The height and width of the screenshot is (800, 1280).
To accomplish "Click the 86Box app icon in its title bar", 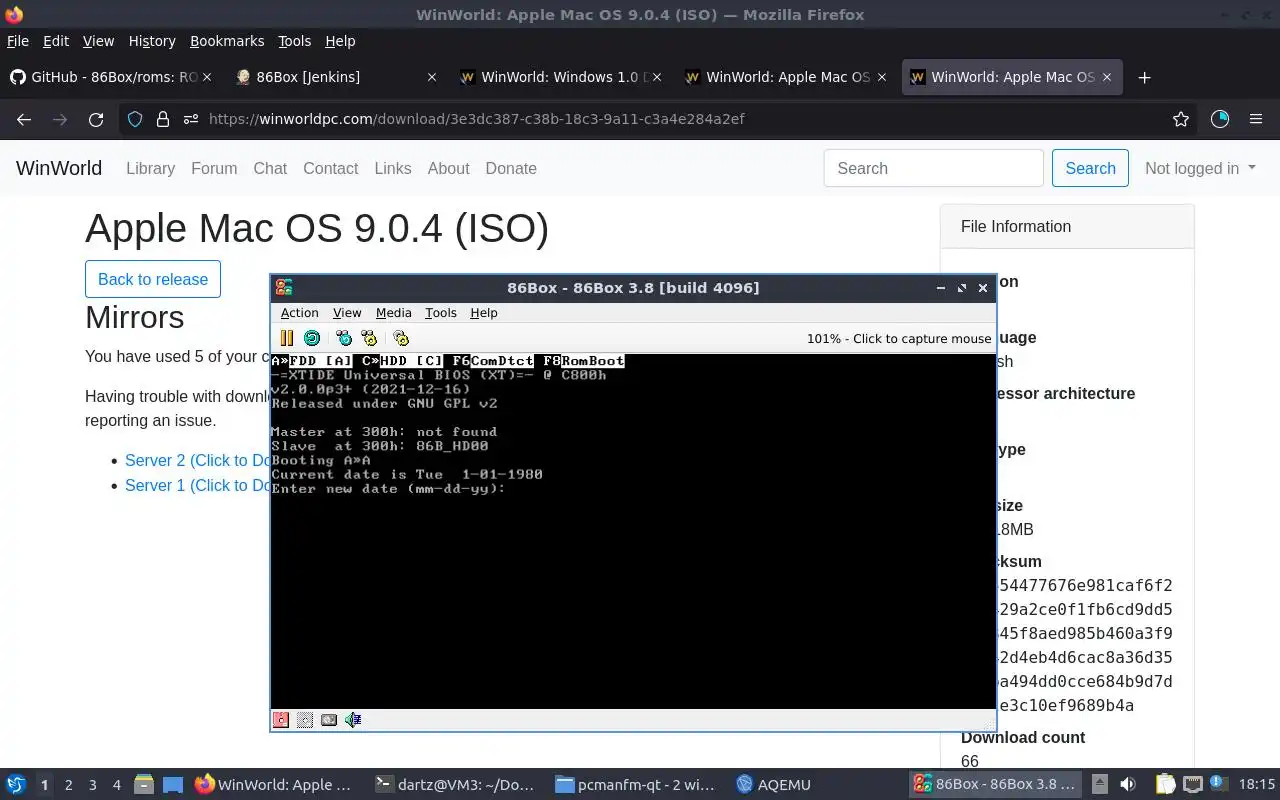I will click(284, 288).
